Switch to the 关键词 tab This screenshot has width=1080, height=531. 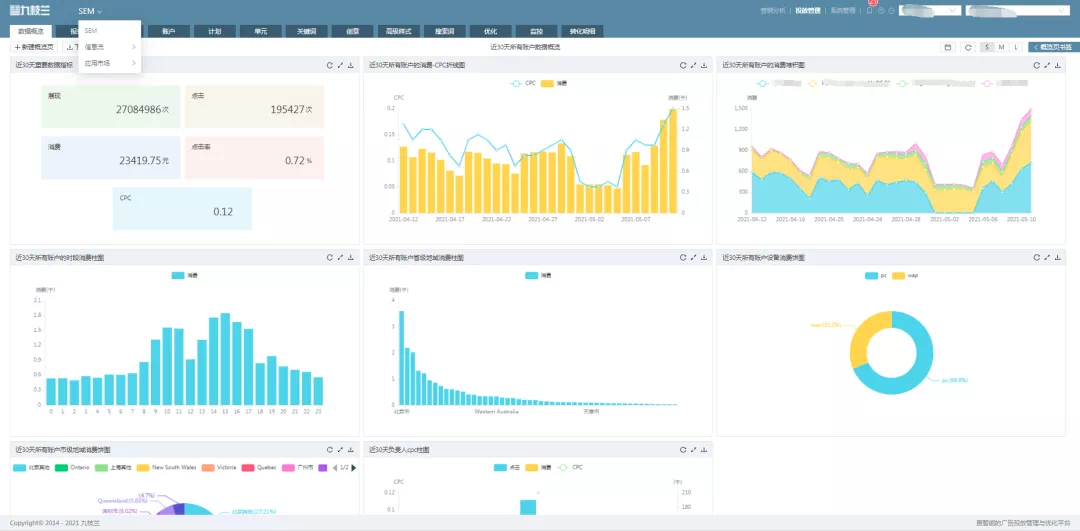(x=307, y=31)
